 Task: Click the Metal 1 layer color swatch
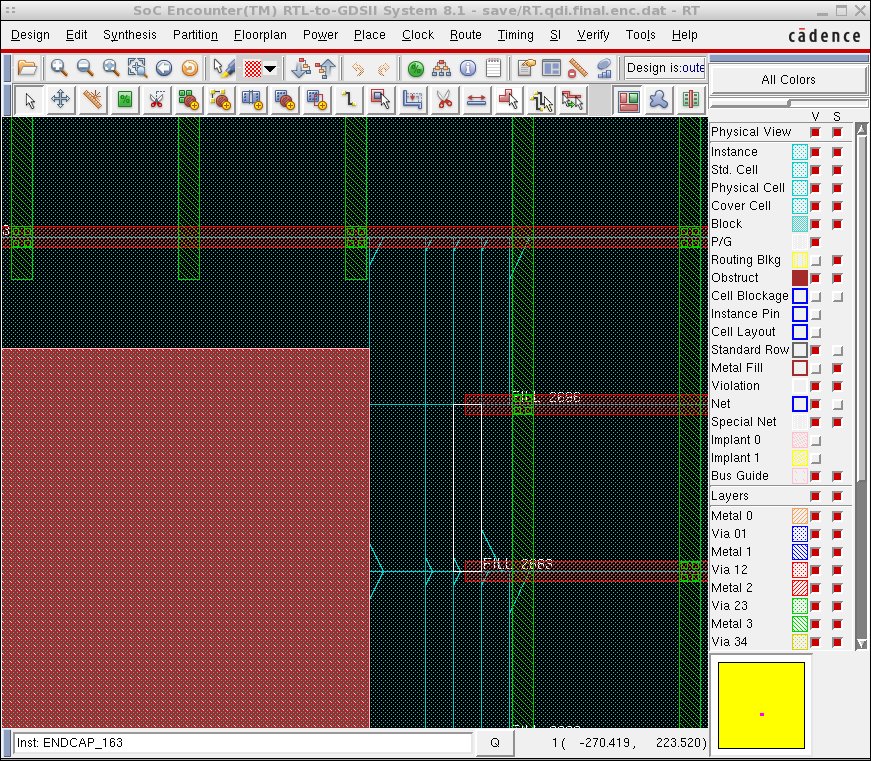click(799, 552)
